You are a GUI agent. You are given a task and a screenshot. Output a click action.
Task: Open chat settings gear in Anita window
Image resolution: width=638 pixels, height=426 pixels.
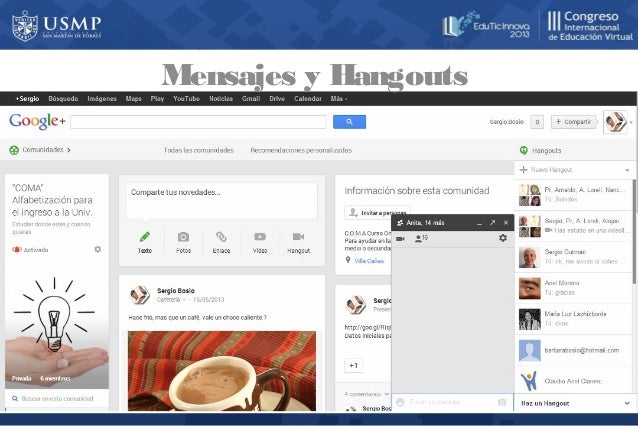(503, 238)
